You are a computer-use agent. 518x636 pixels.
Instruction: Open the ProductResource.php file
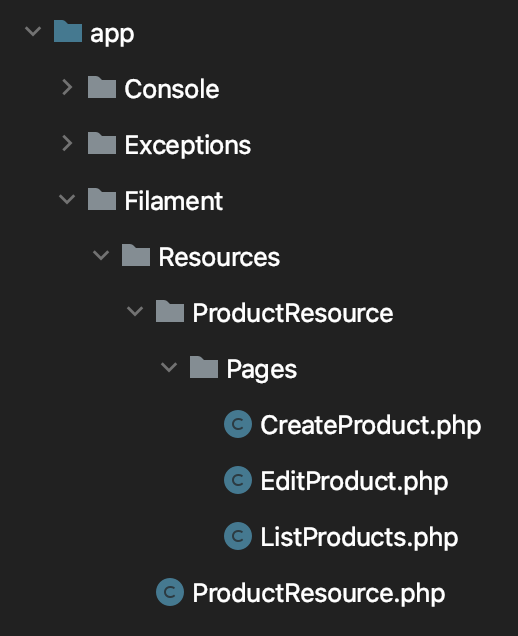(318, 593)
